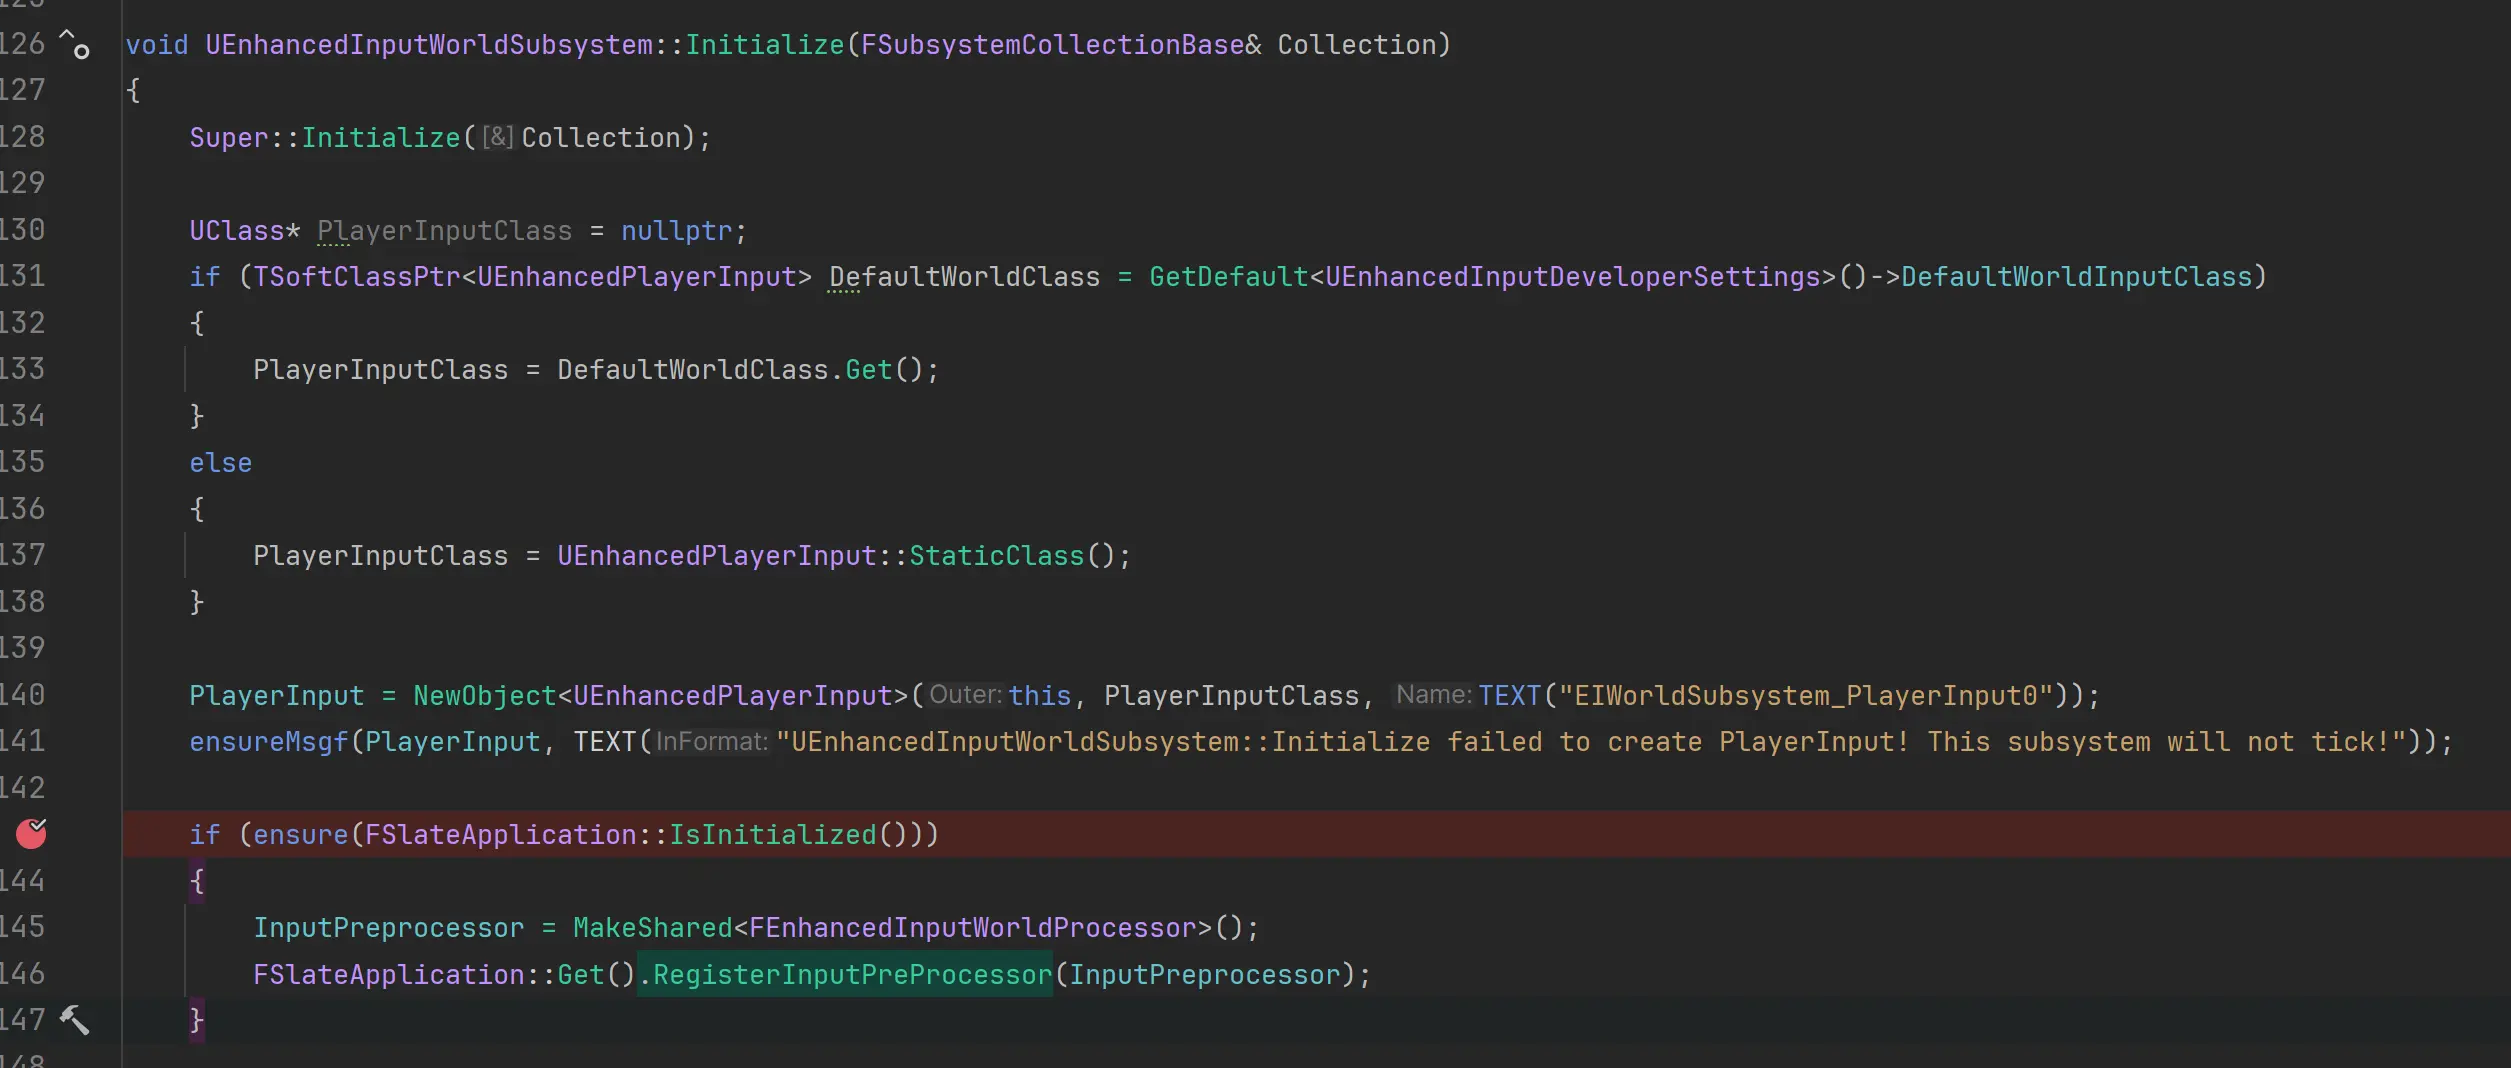Screen dimensions: 2511x1068
Task: Click the highlighted opening brace on line 144
Action: (x=197, y=881)
